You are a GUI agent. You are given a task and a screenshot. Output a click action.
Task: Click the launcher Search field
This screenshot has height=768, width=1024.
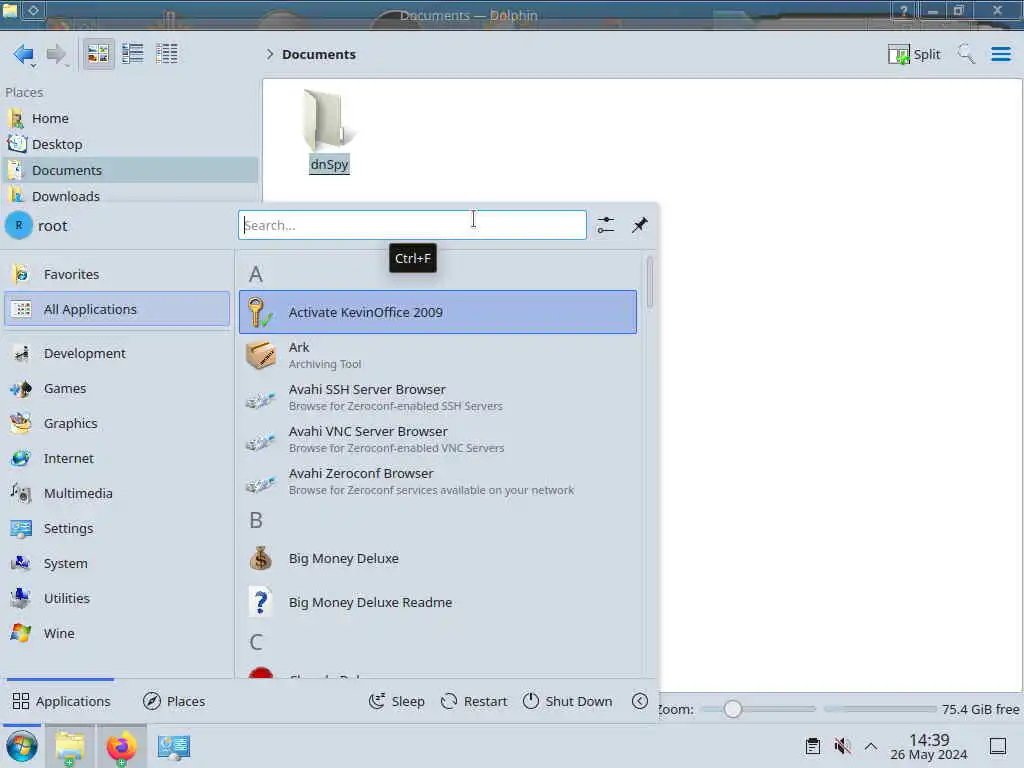[x=412, y=225]
